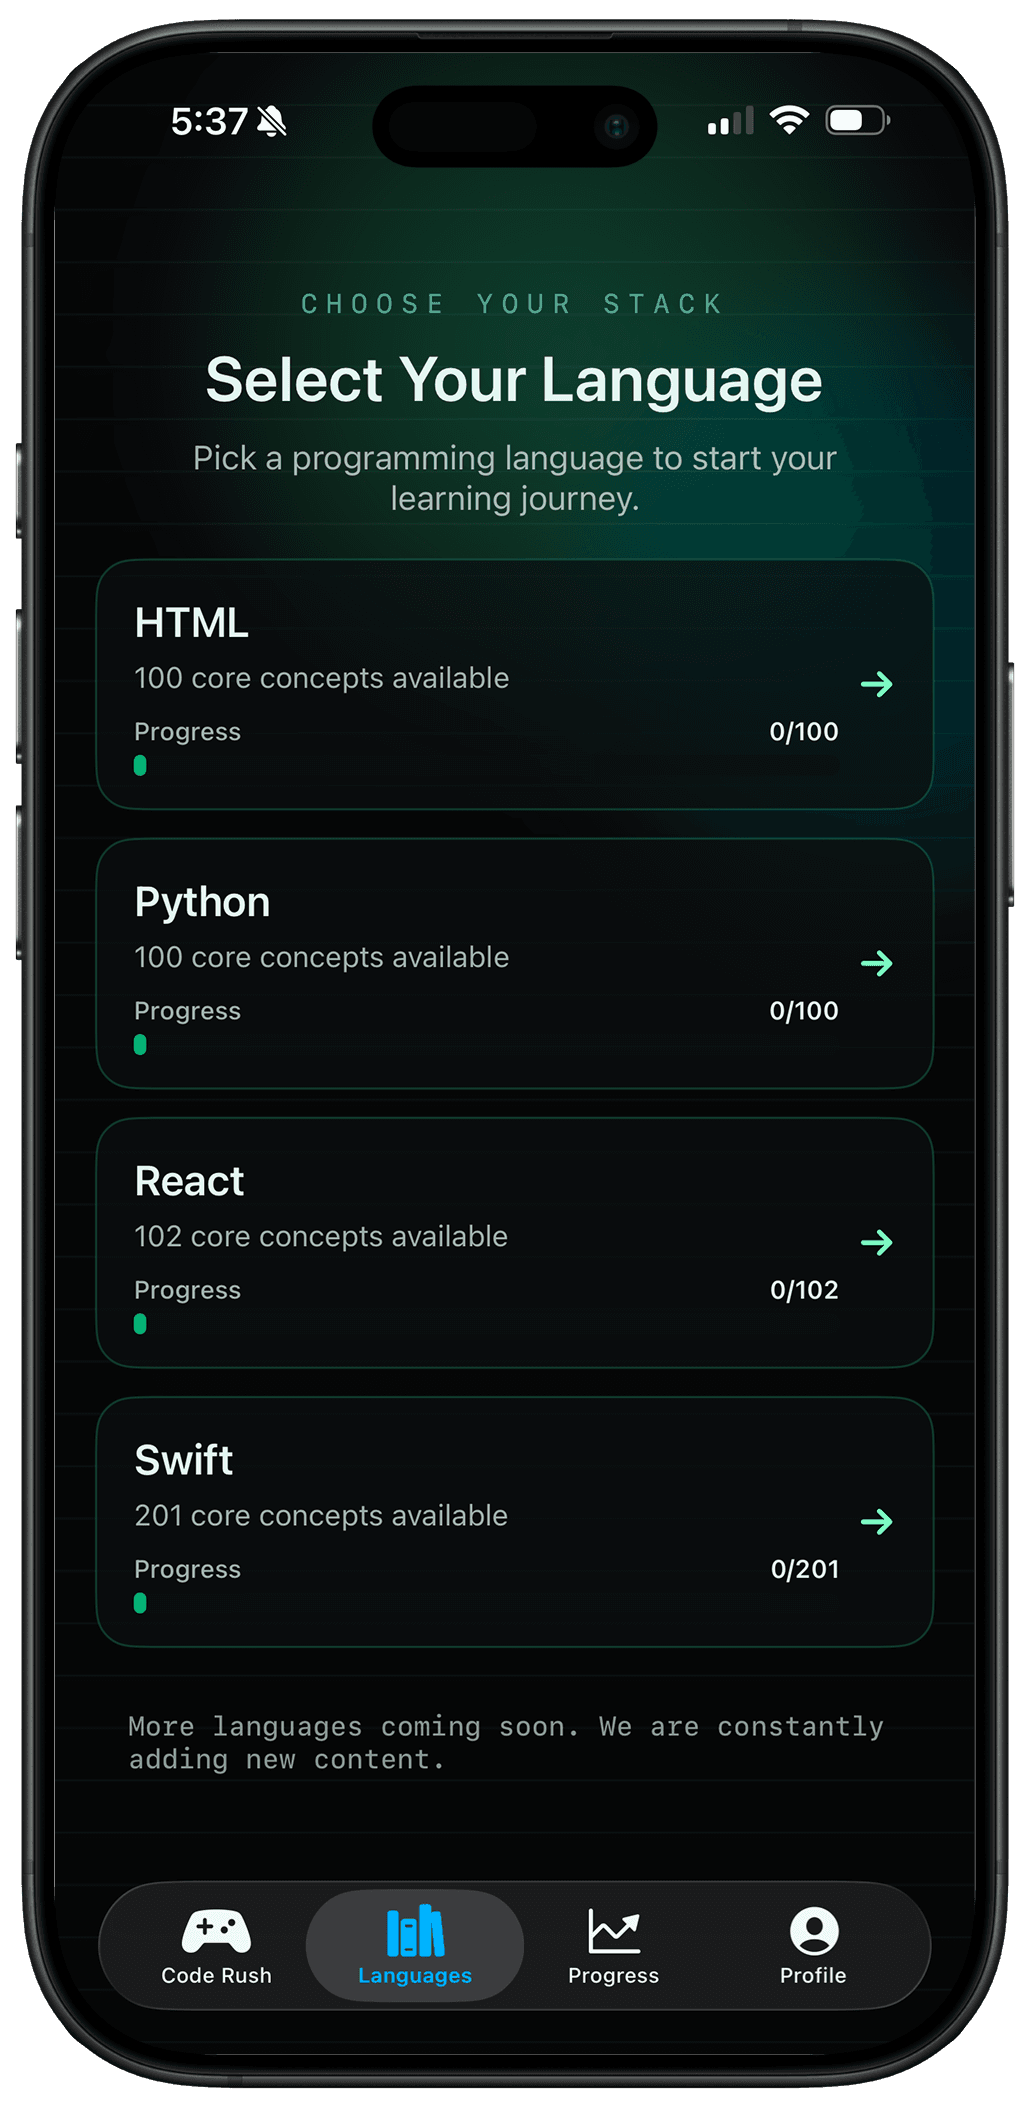The image size is (1030, 2108).
Task: Open Python using its green arrow
Action: (x=876, y=963)
